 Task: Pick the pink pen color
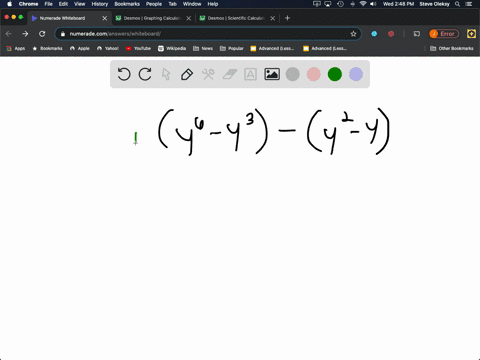click(314, 74)
